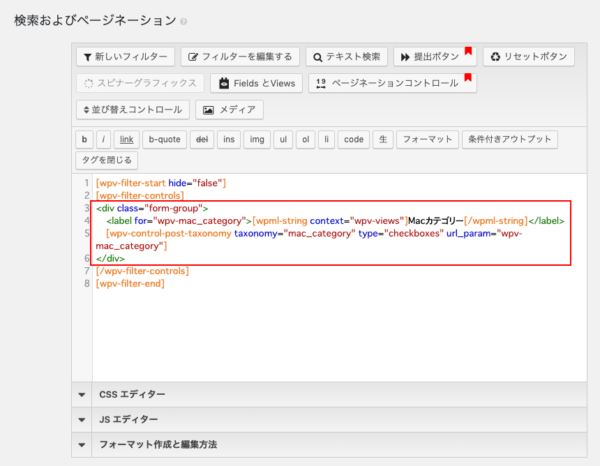Click 条件付きアウトプット button
Image resolution: width=600 pixels, height=466 pixels.
pos(509,140)
